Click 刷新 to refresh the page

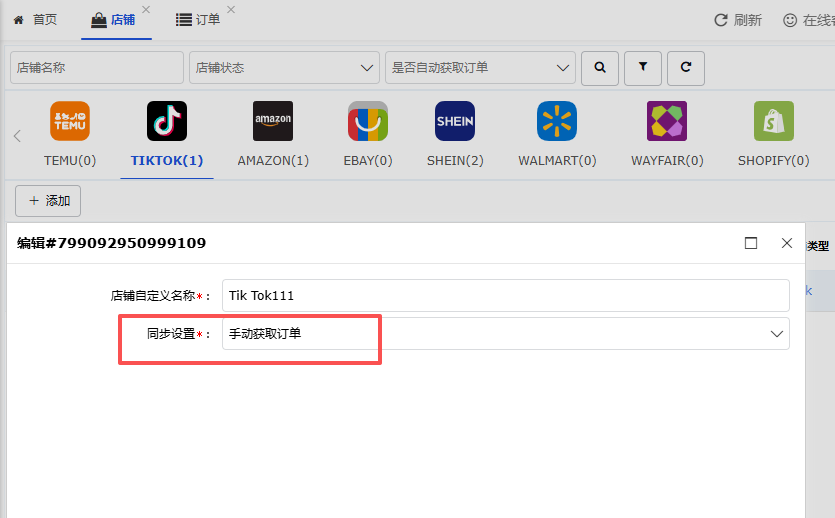pos(738,20)
